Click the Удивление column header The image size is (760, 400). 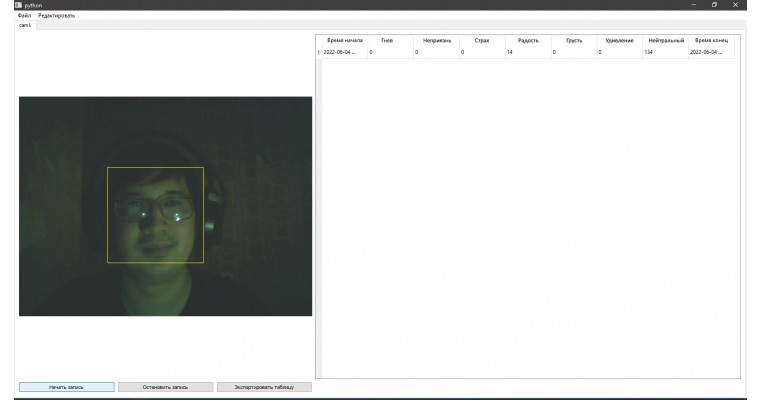click(x=619, y=40)
